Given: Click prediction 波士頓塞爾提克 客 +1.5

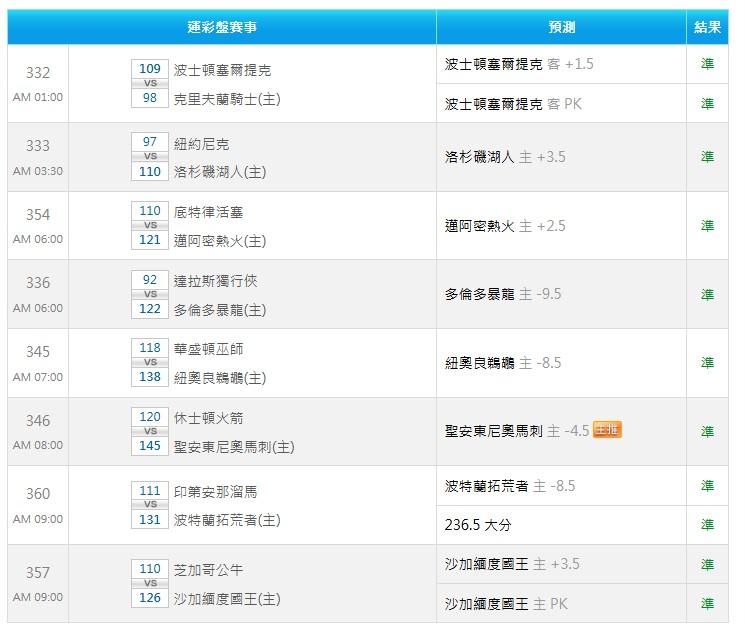Looking at the screenshot, I should click(519, 64).
